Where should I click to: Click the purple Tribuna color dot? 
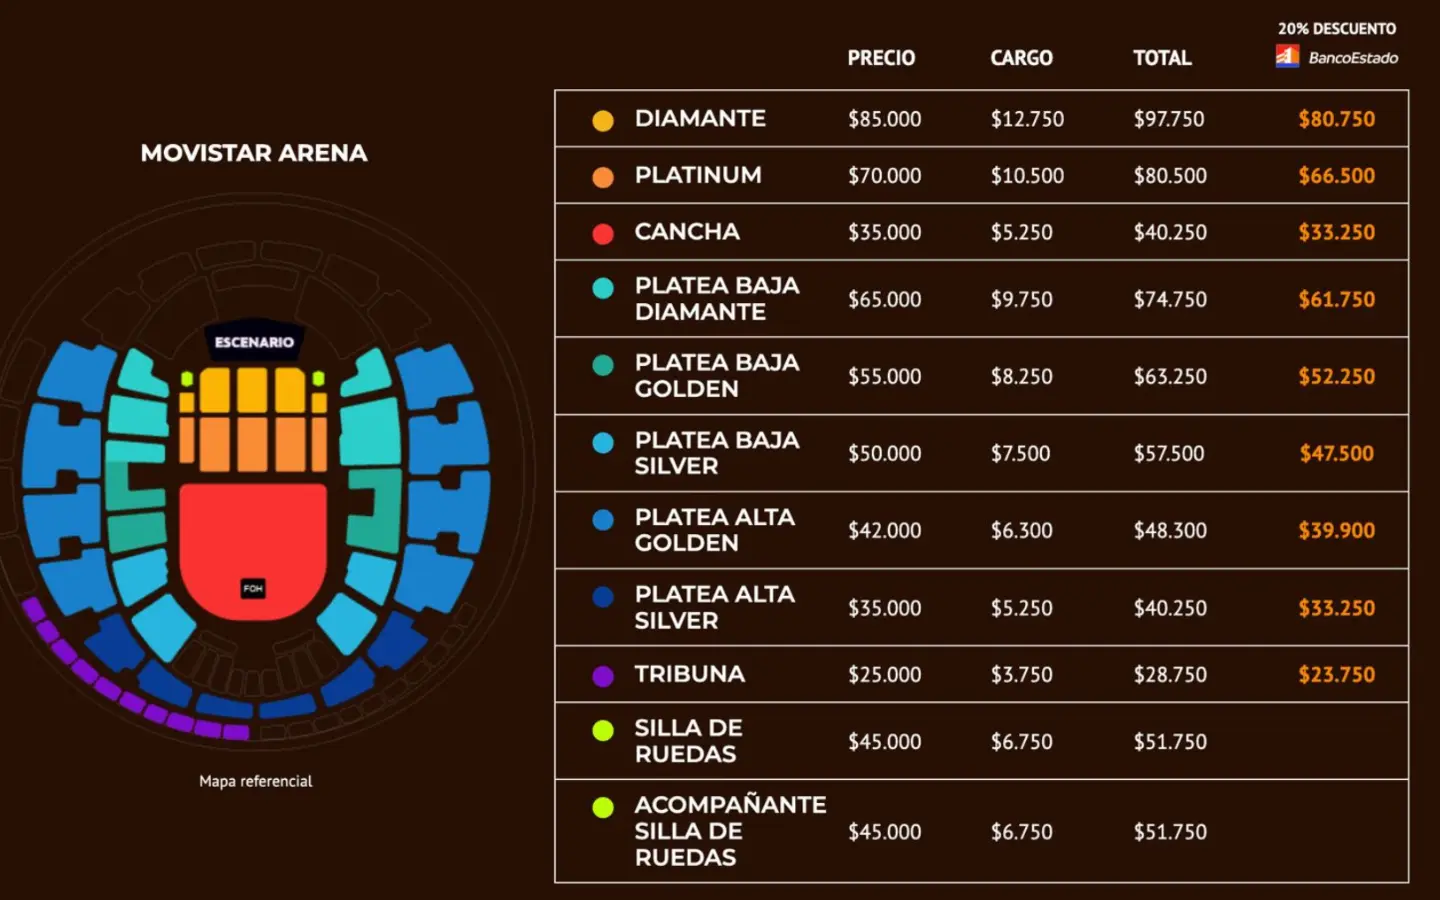[603, 676]
